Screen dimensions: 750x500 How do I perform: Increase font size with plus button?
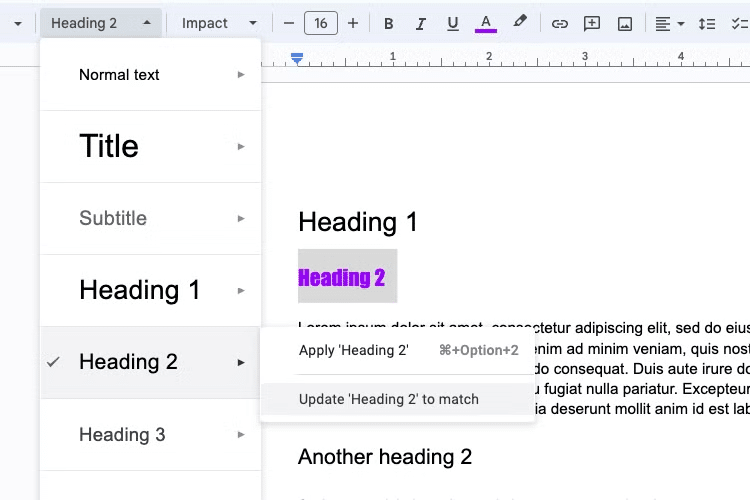353,23
